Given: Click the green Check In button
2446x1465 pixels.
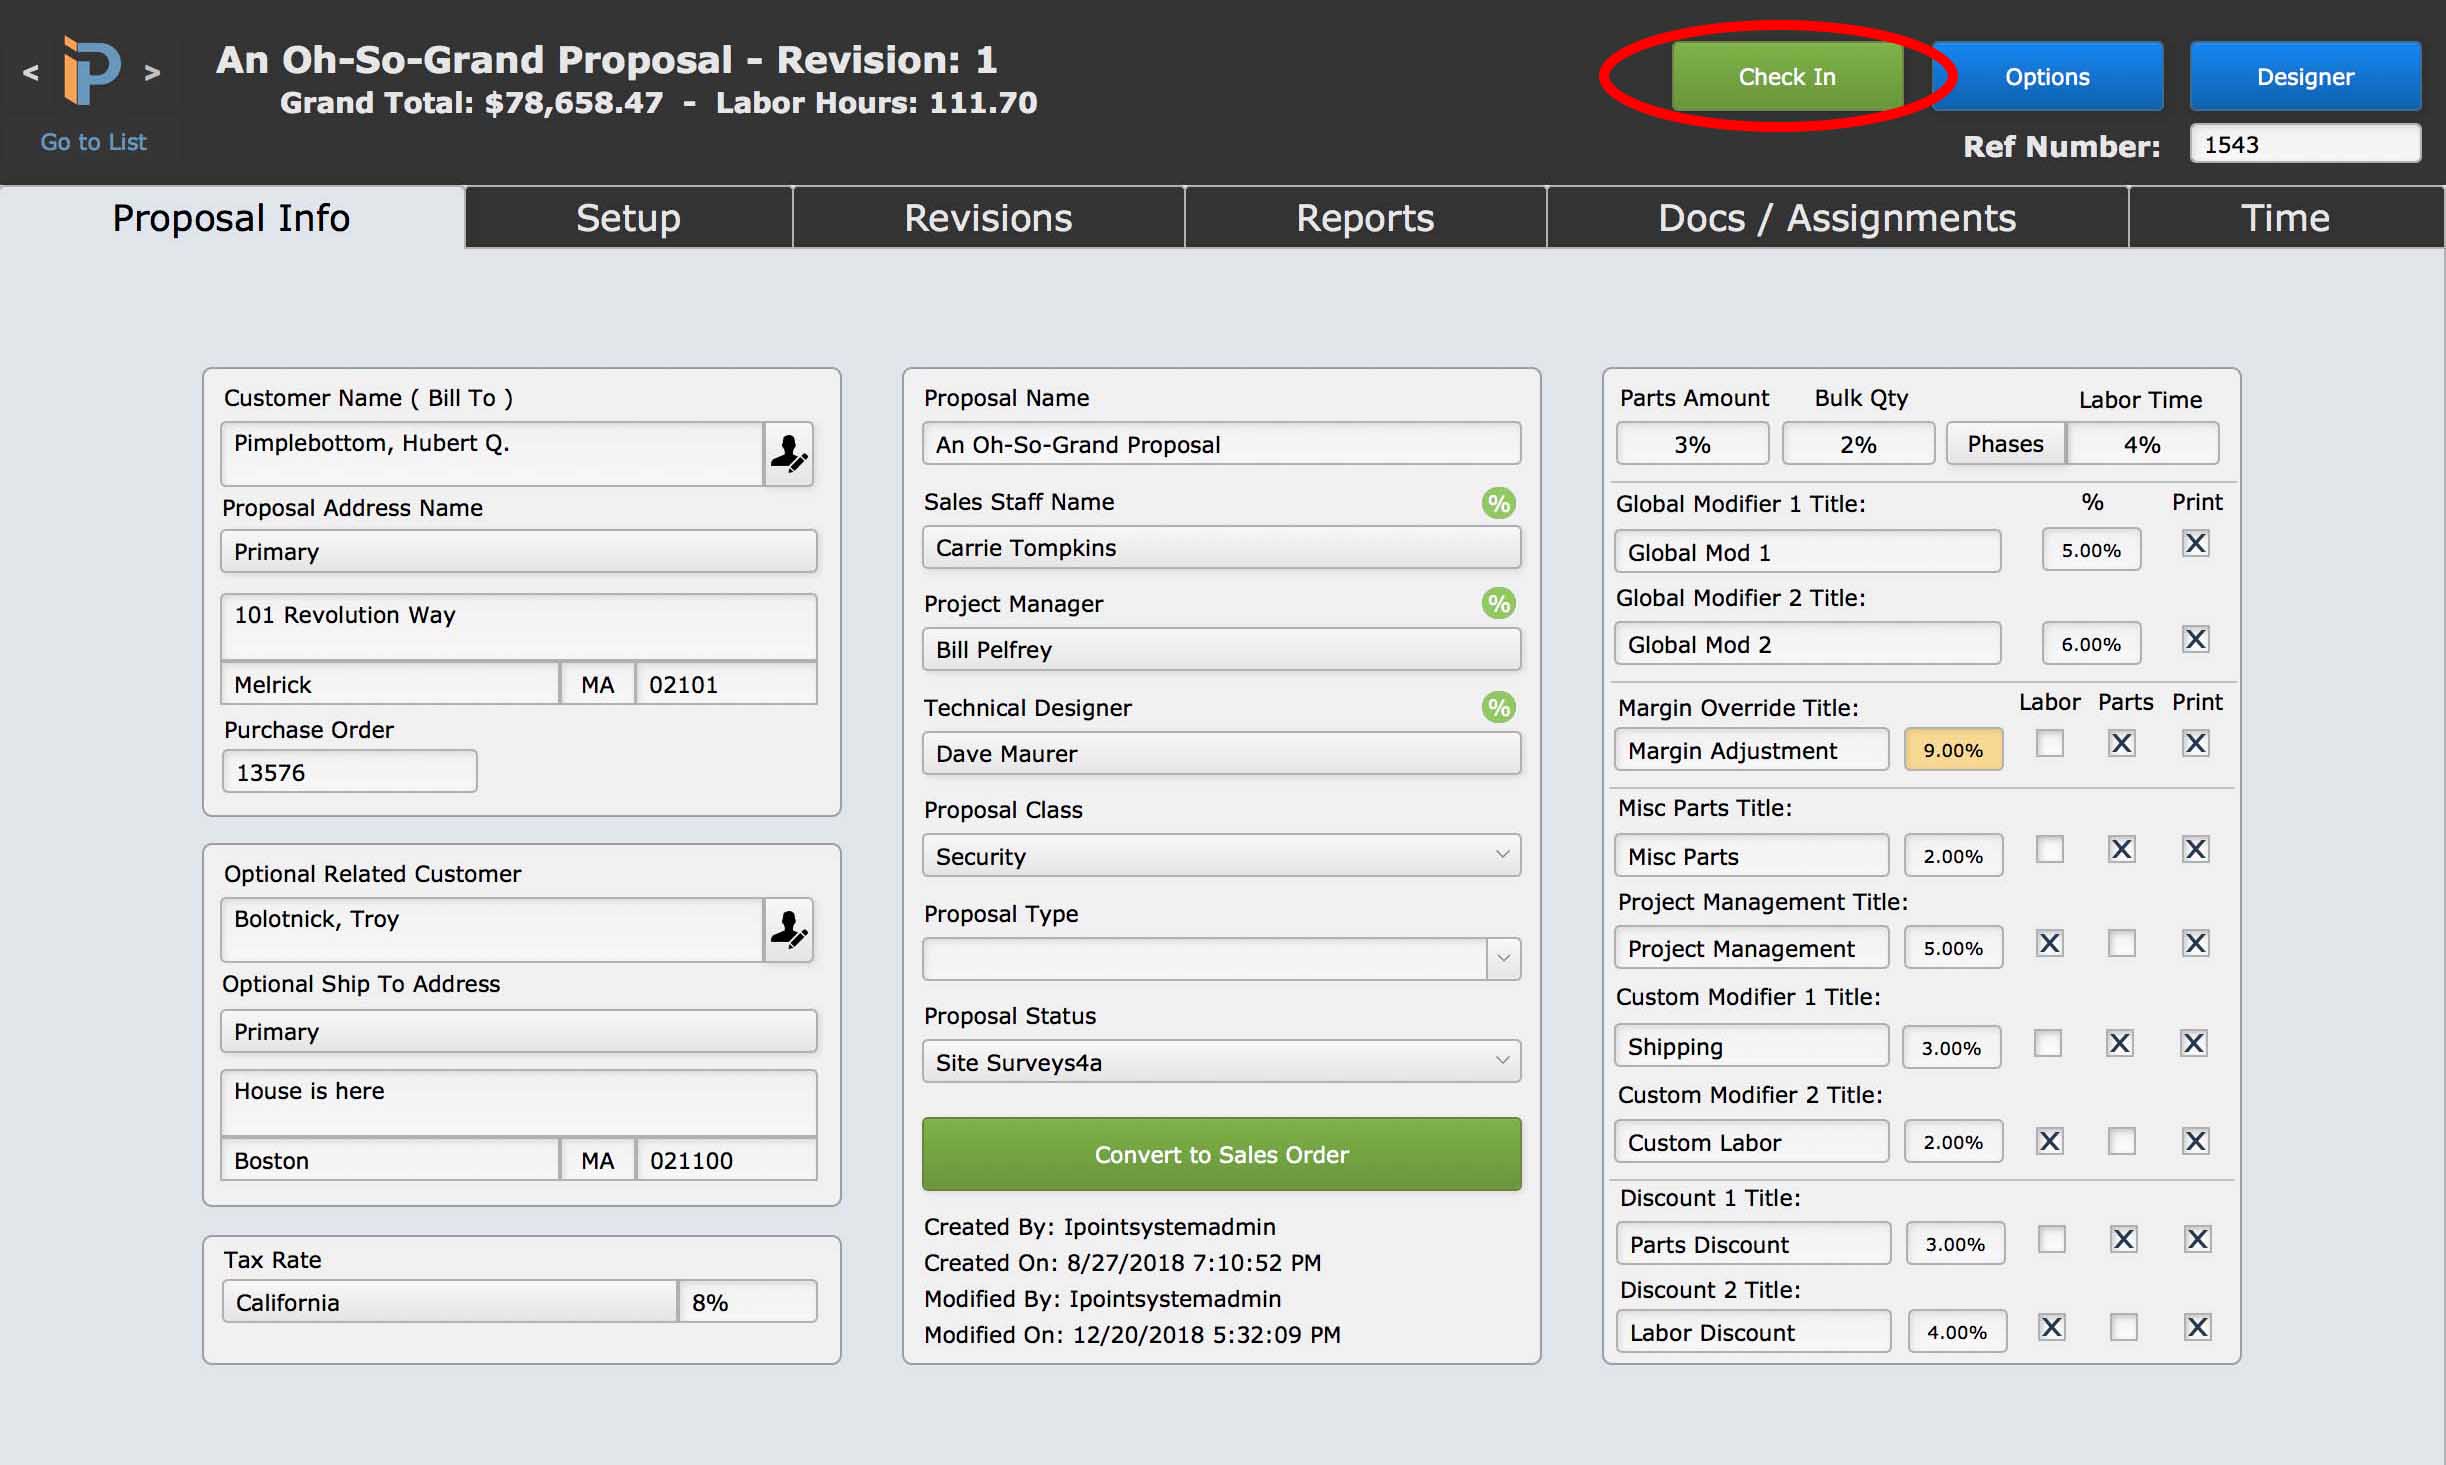Looking at the screenshot, I should click(x=1787, y=76).
